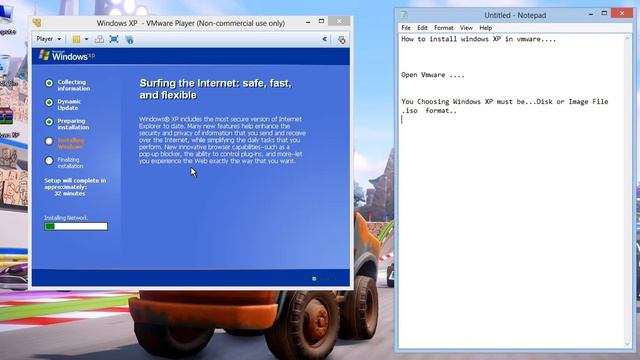640x360 pixels.
Task: Click the Notepad title bar icon
Action: tap(404, 15)
